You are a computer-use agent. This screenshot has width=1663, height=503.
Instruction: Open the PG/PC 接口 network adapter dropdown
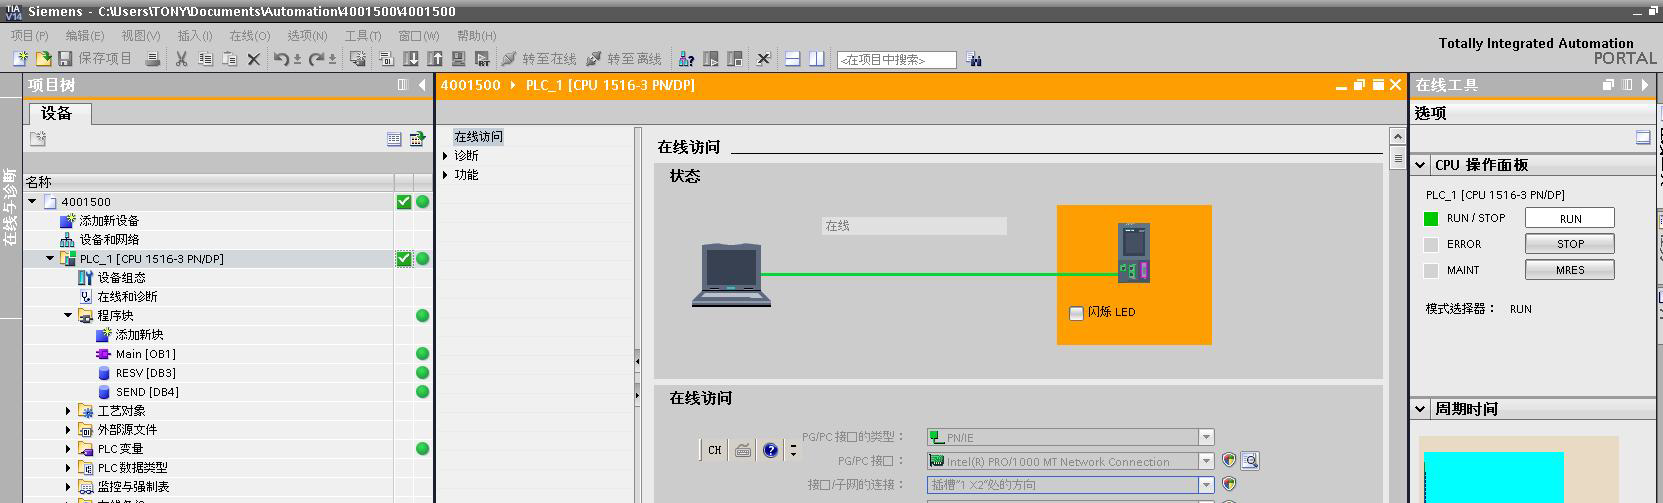(x=1205, y=461)
